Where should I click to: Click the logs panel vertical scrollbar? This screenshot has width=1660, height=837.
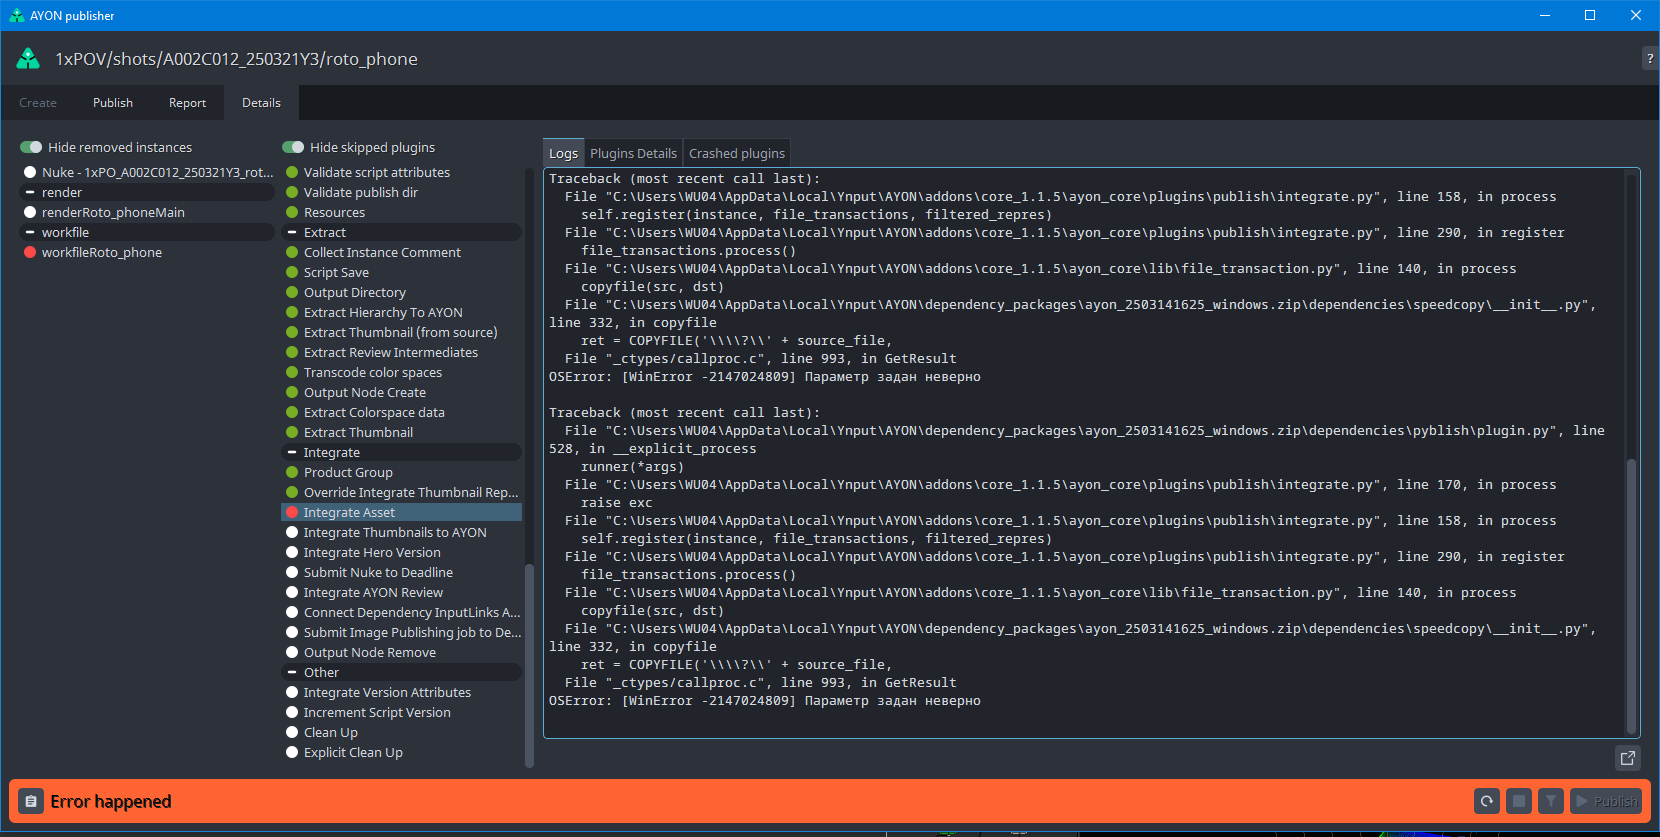1632,595
